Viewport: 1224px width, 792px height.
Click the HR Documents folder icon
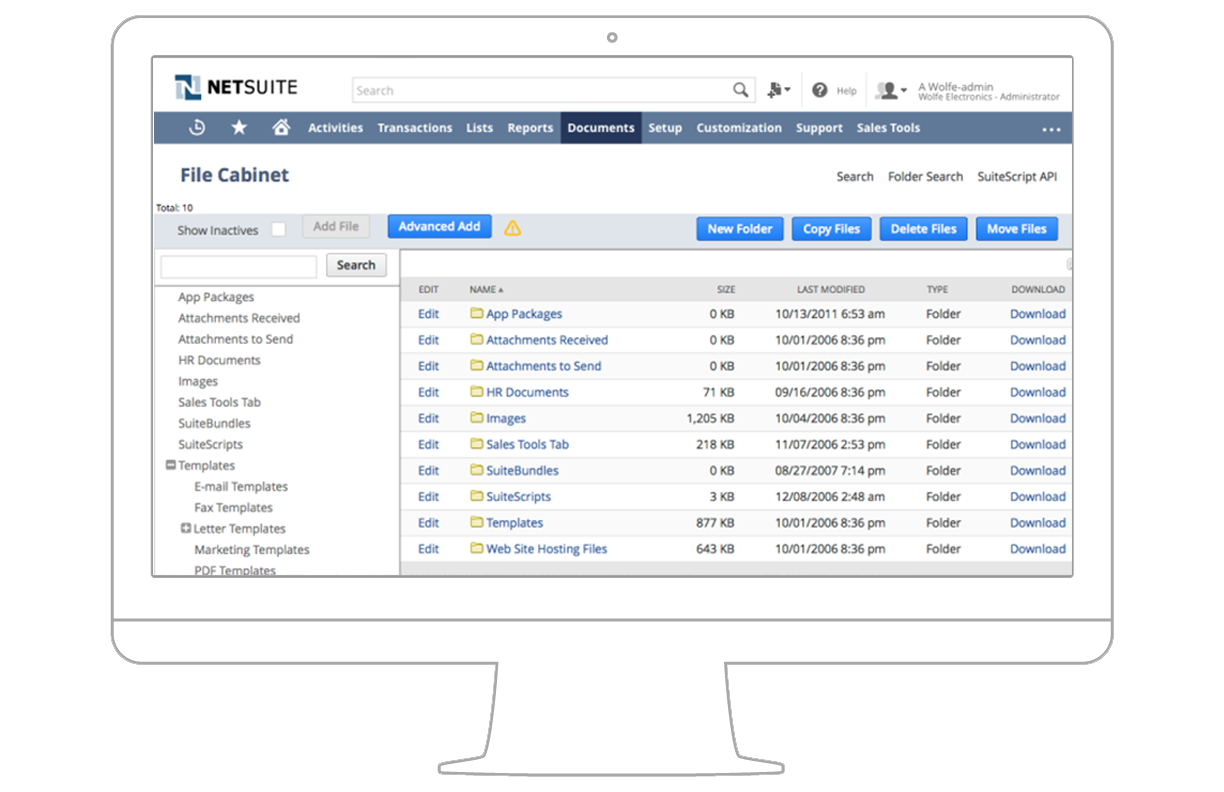coord(477,391)
